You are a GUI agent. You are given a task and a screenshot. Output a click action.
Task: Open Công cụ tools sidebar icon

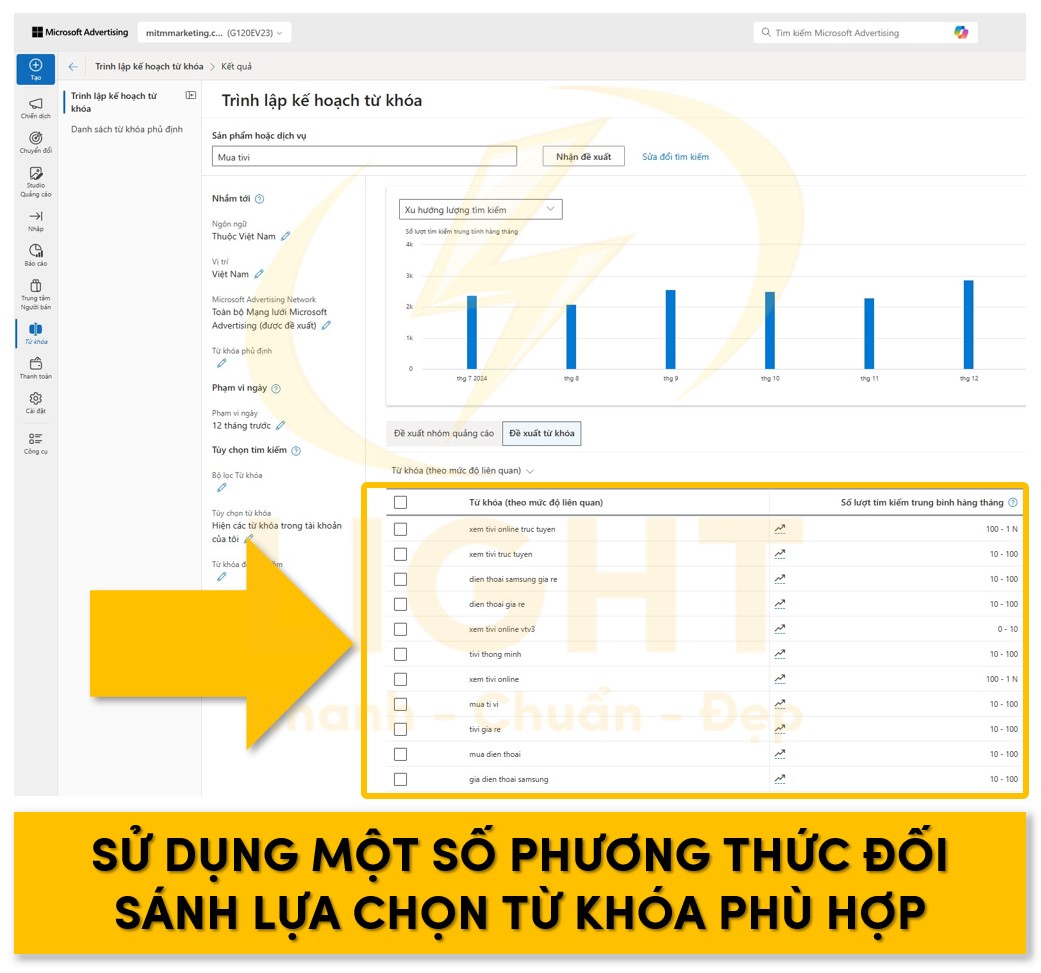coord(35,443)
